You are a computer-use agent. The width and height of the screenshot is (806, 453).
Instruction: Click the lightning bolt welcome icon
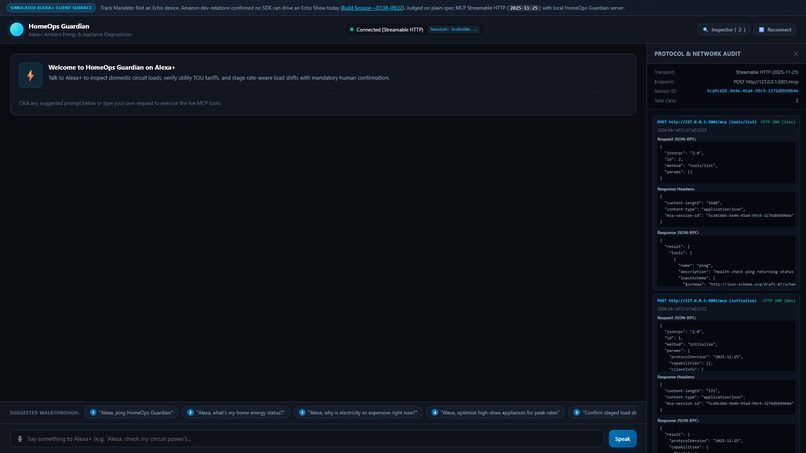[30, 75]
